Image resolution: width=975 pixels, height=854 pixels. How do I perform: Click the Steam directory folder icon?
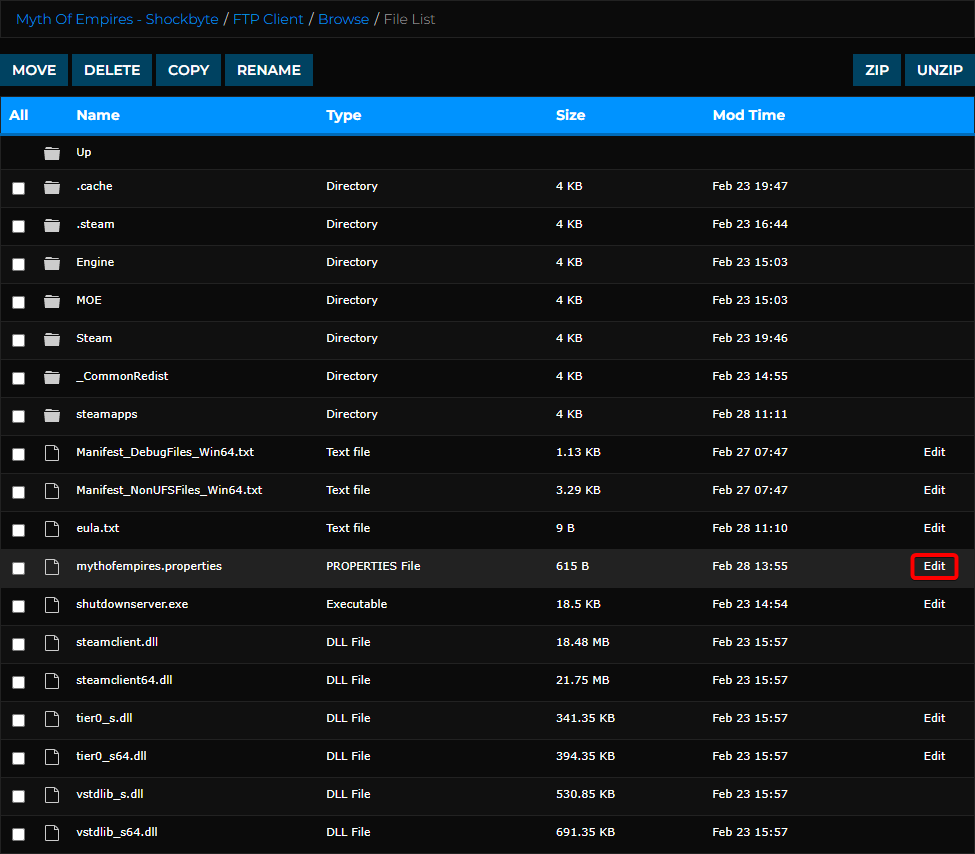(52, 338)
